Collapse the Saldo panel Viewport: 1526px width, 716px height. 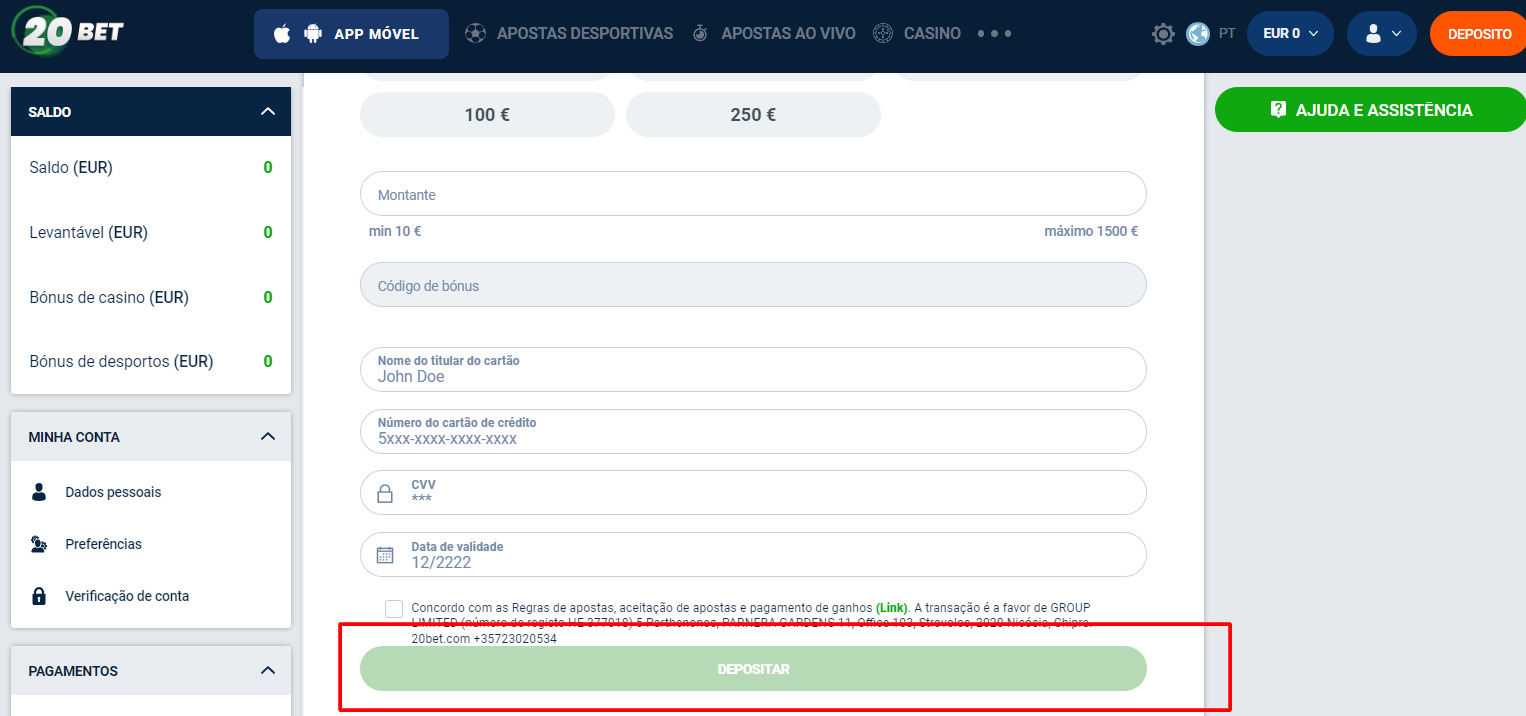267,112
